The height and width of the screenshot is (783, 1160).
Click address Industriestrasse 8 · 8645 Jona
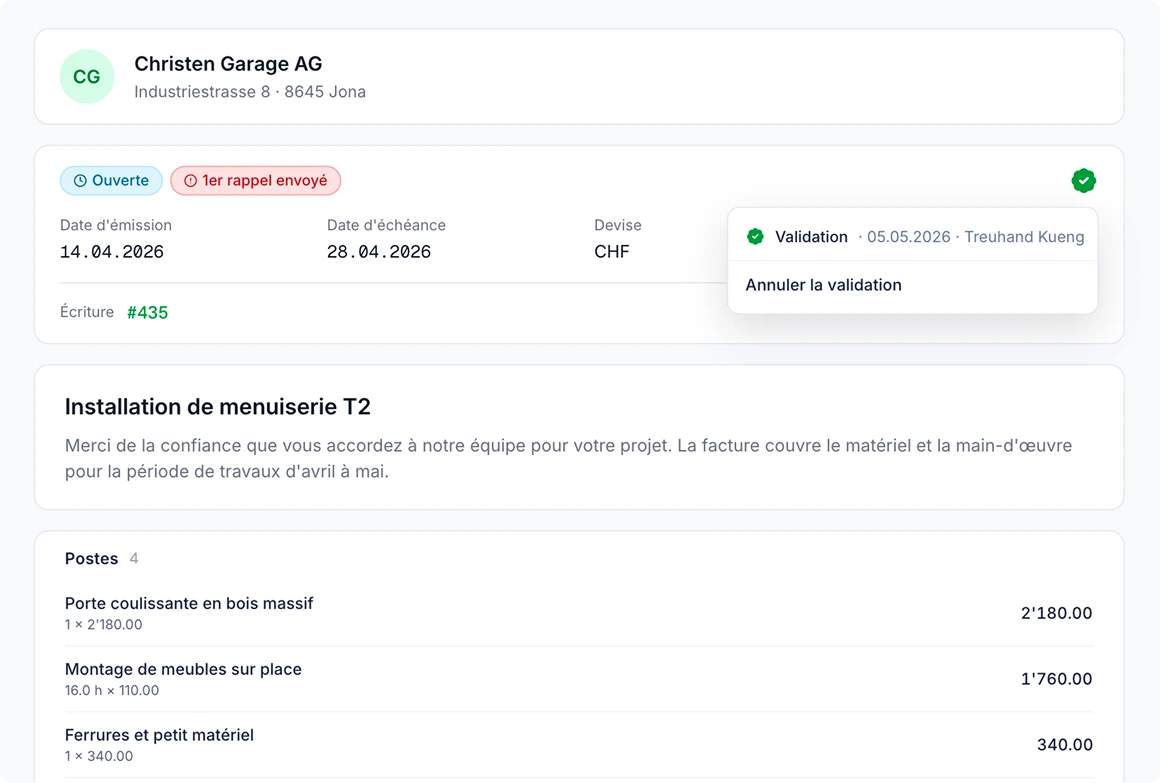[x=250, y=92]
